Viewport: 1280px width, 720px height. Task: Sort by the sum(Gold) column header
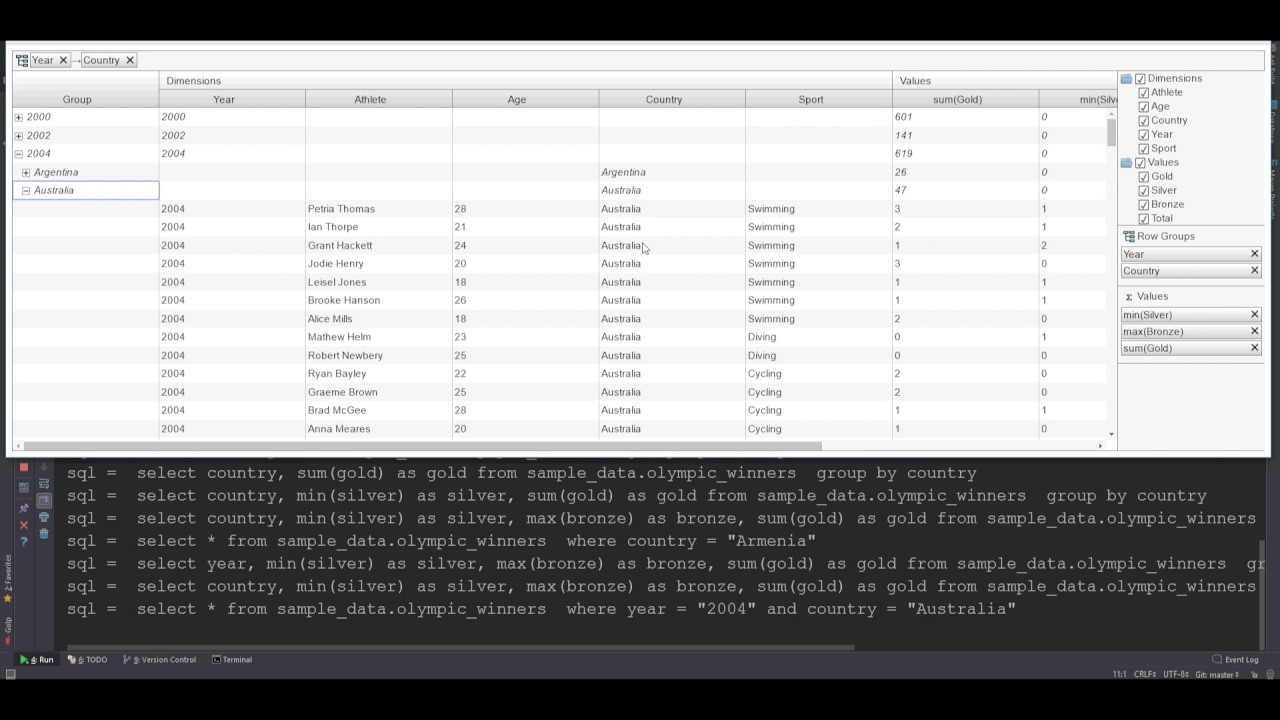[966, 99]
